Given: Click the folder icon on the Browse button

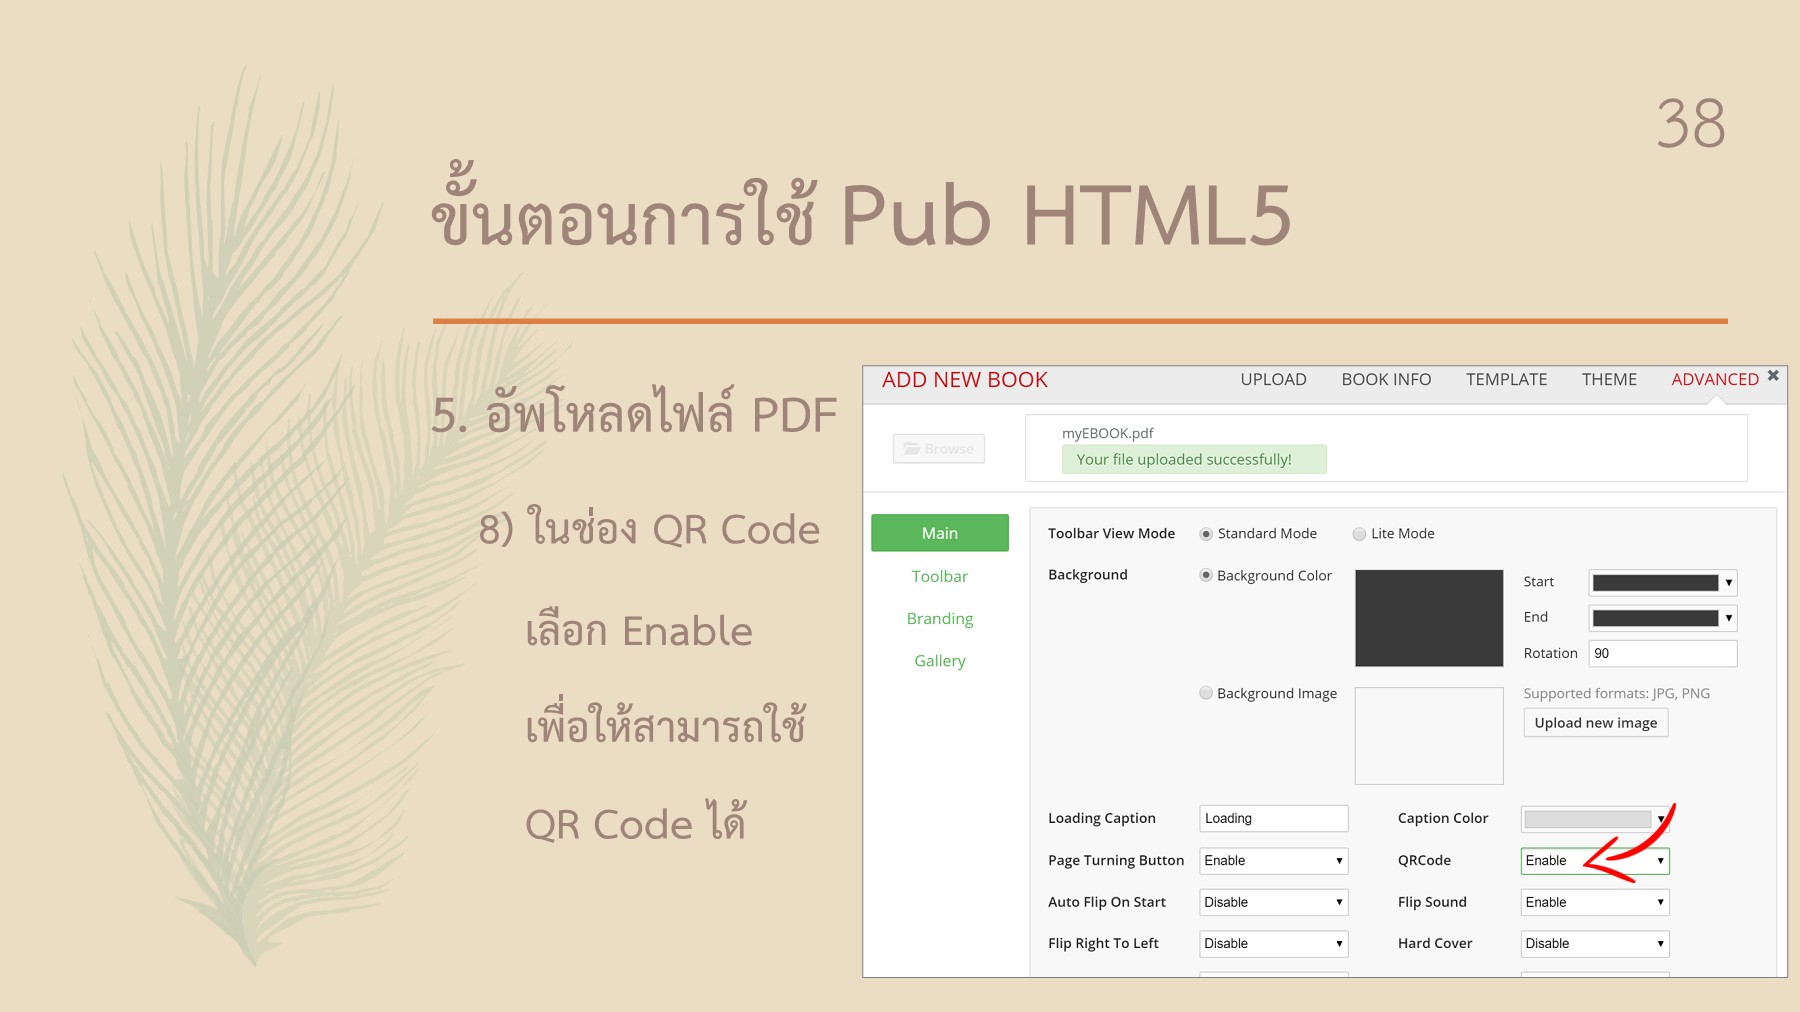Looking at the screenshot, I should (x=911, y=448).
